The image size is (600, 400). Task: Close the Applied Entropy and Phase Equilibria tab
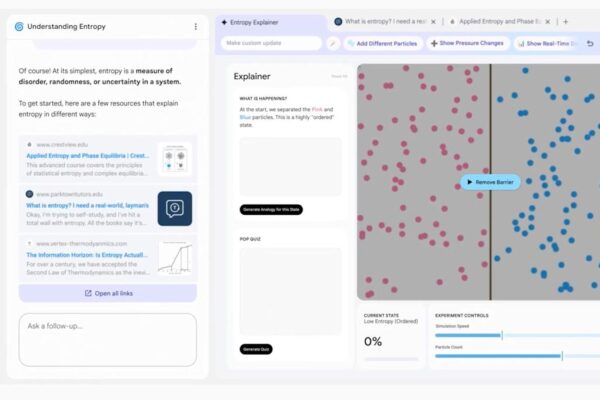tap(551, 21)
